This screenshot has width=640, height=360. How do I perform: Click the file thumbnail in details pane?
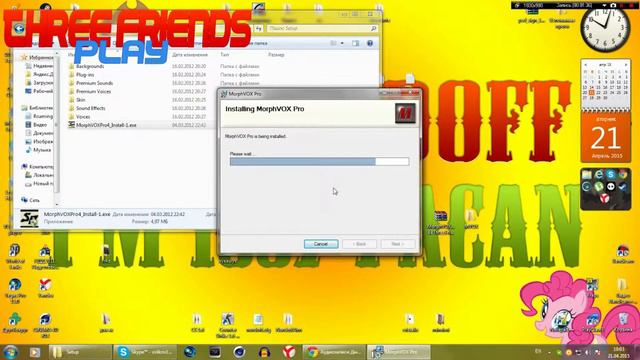29,218
